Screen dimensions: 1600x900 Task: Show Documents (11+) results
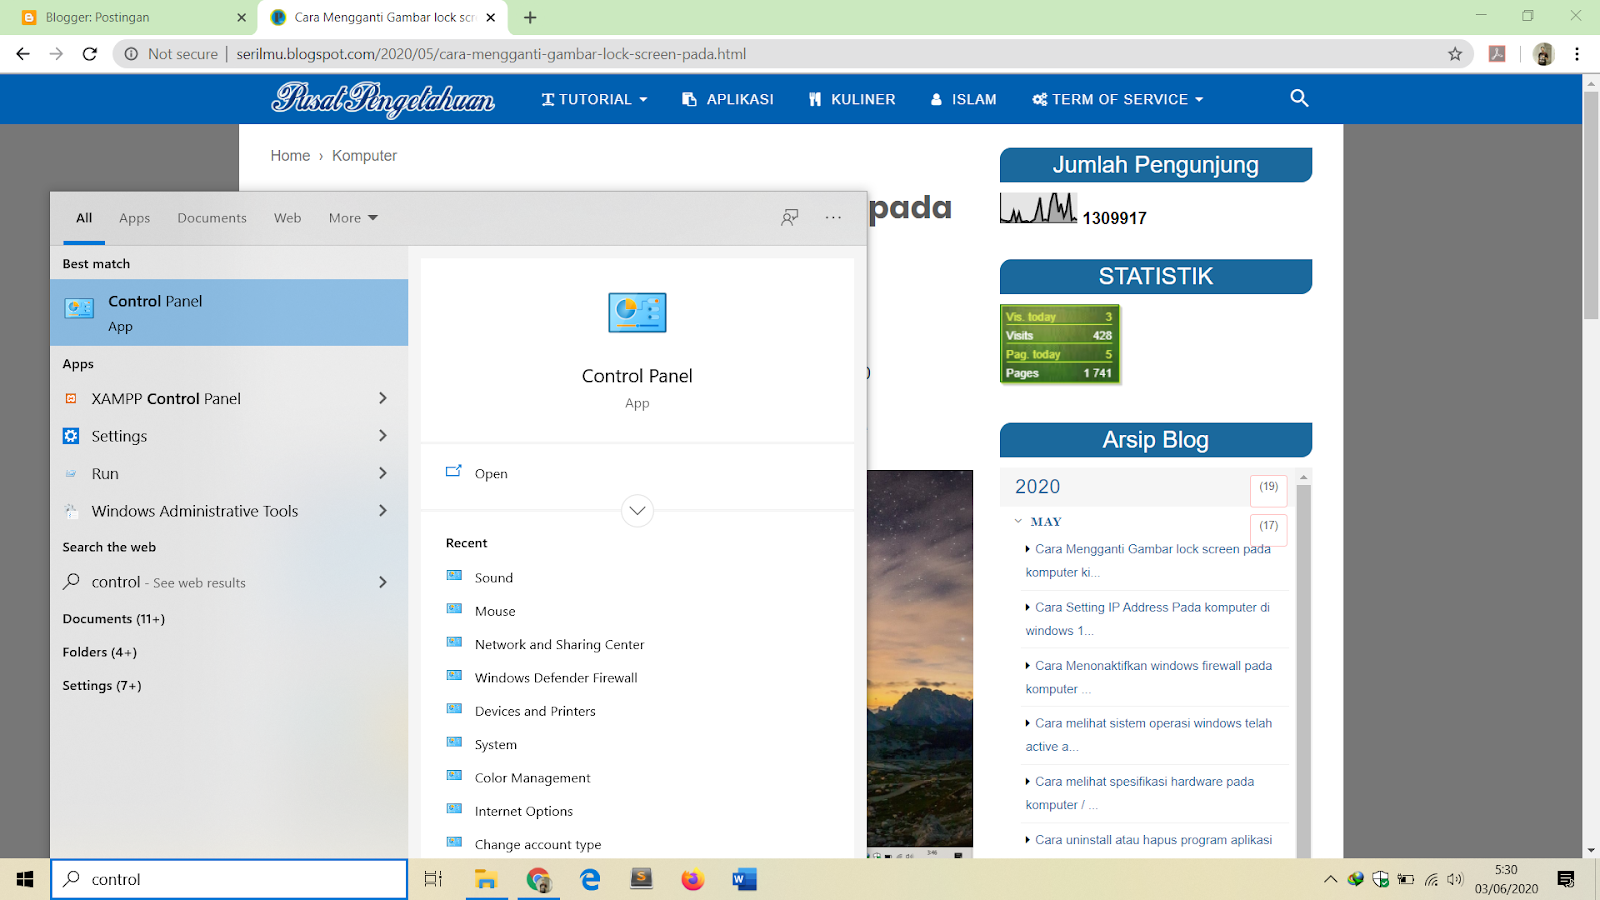pyautogui.click(x=114, y=619)
